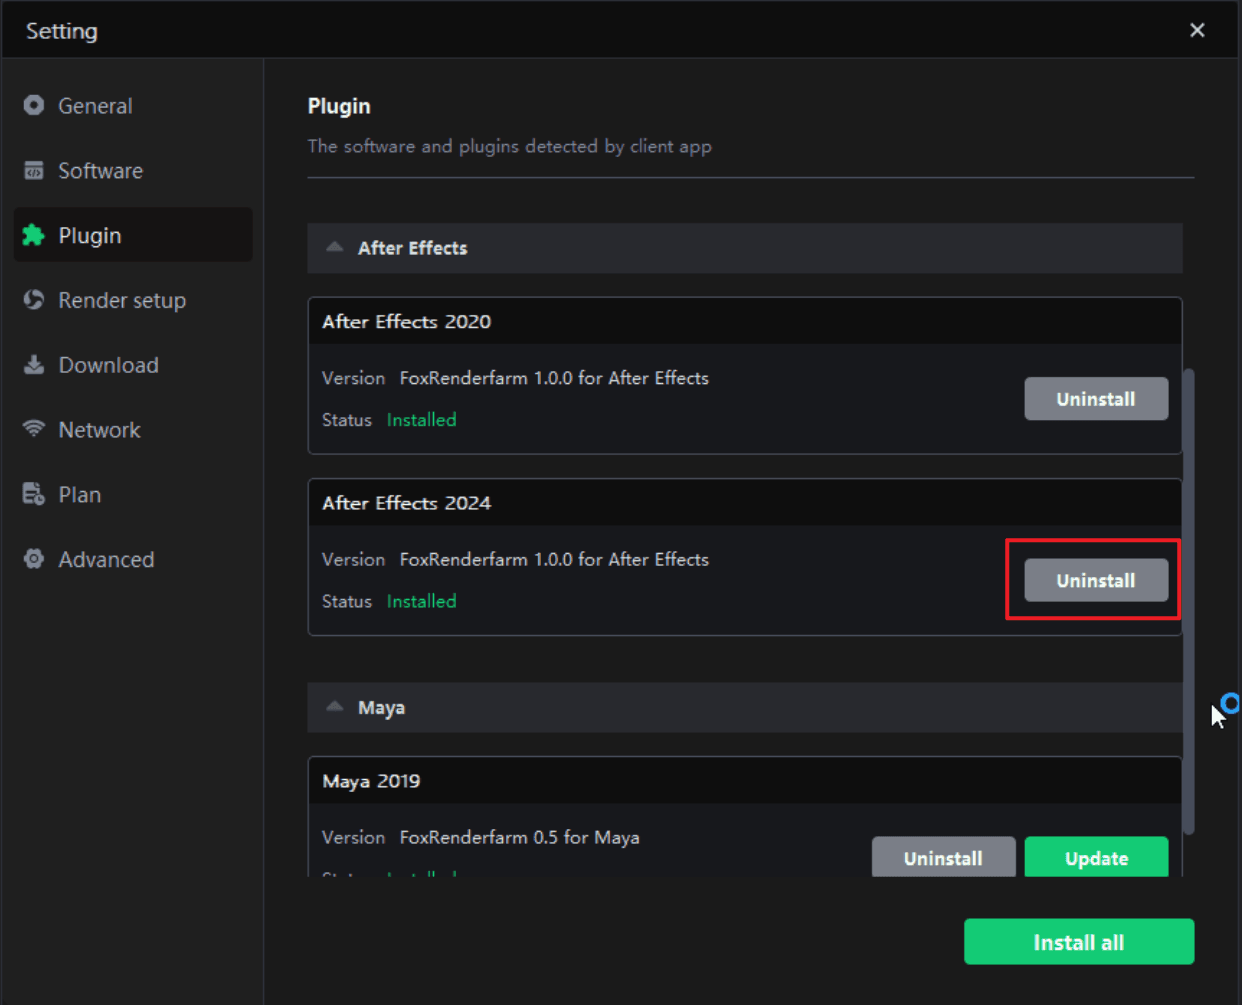Click the Download arrow icon in sidebar
The height and width of the screenshot is (1005, 1242).
coord(34,365)
